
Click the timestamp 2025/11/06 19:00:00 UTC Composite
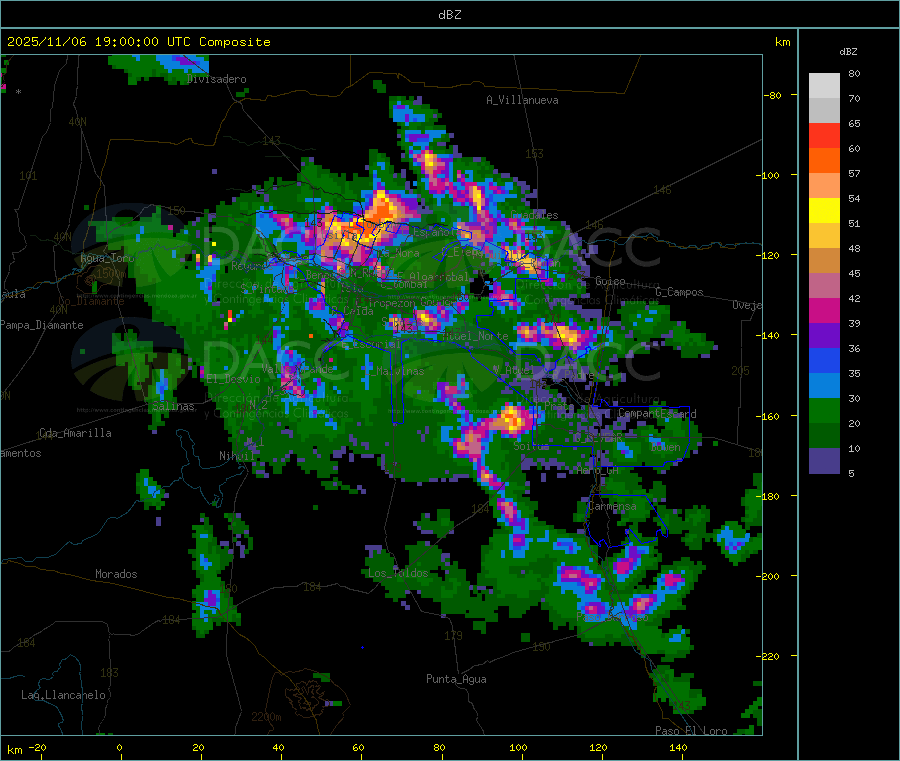pos(138,42)
